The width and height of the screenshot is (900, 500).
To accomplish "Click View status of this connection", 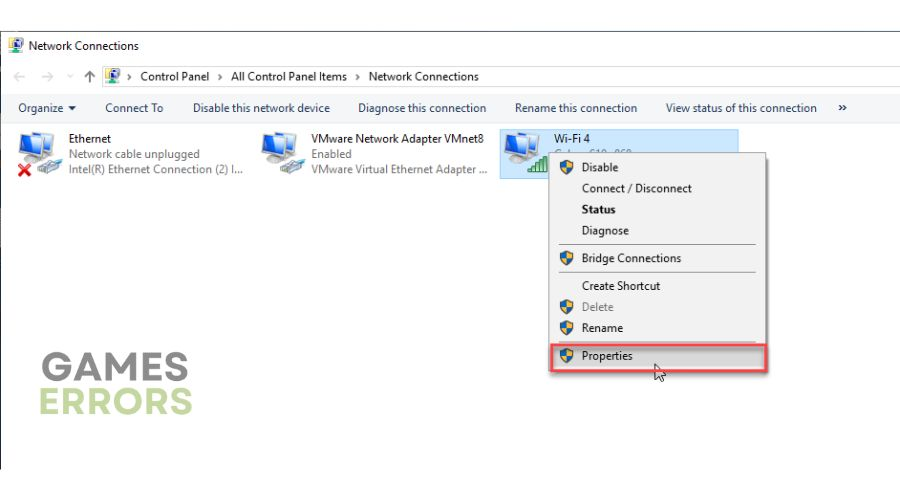I will coord(741,108).
